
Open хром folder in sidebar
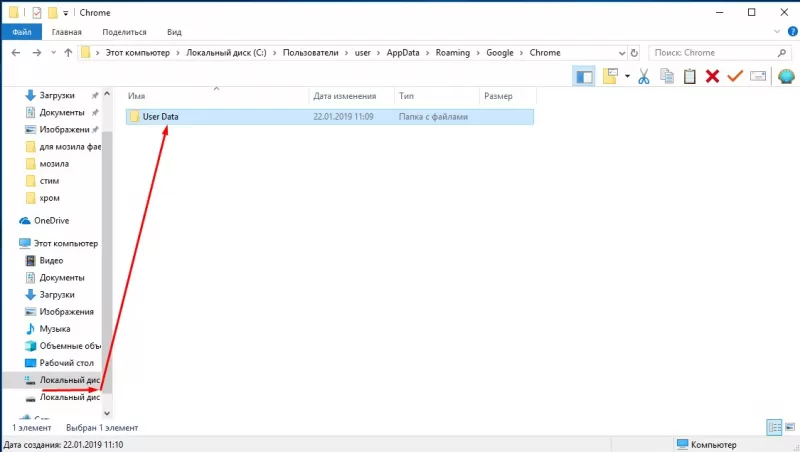click(x=49, y=198)
